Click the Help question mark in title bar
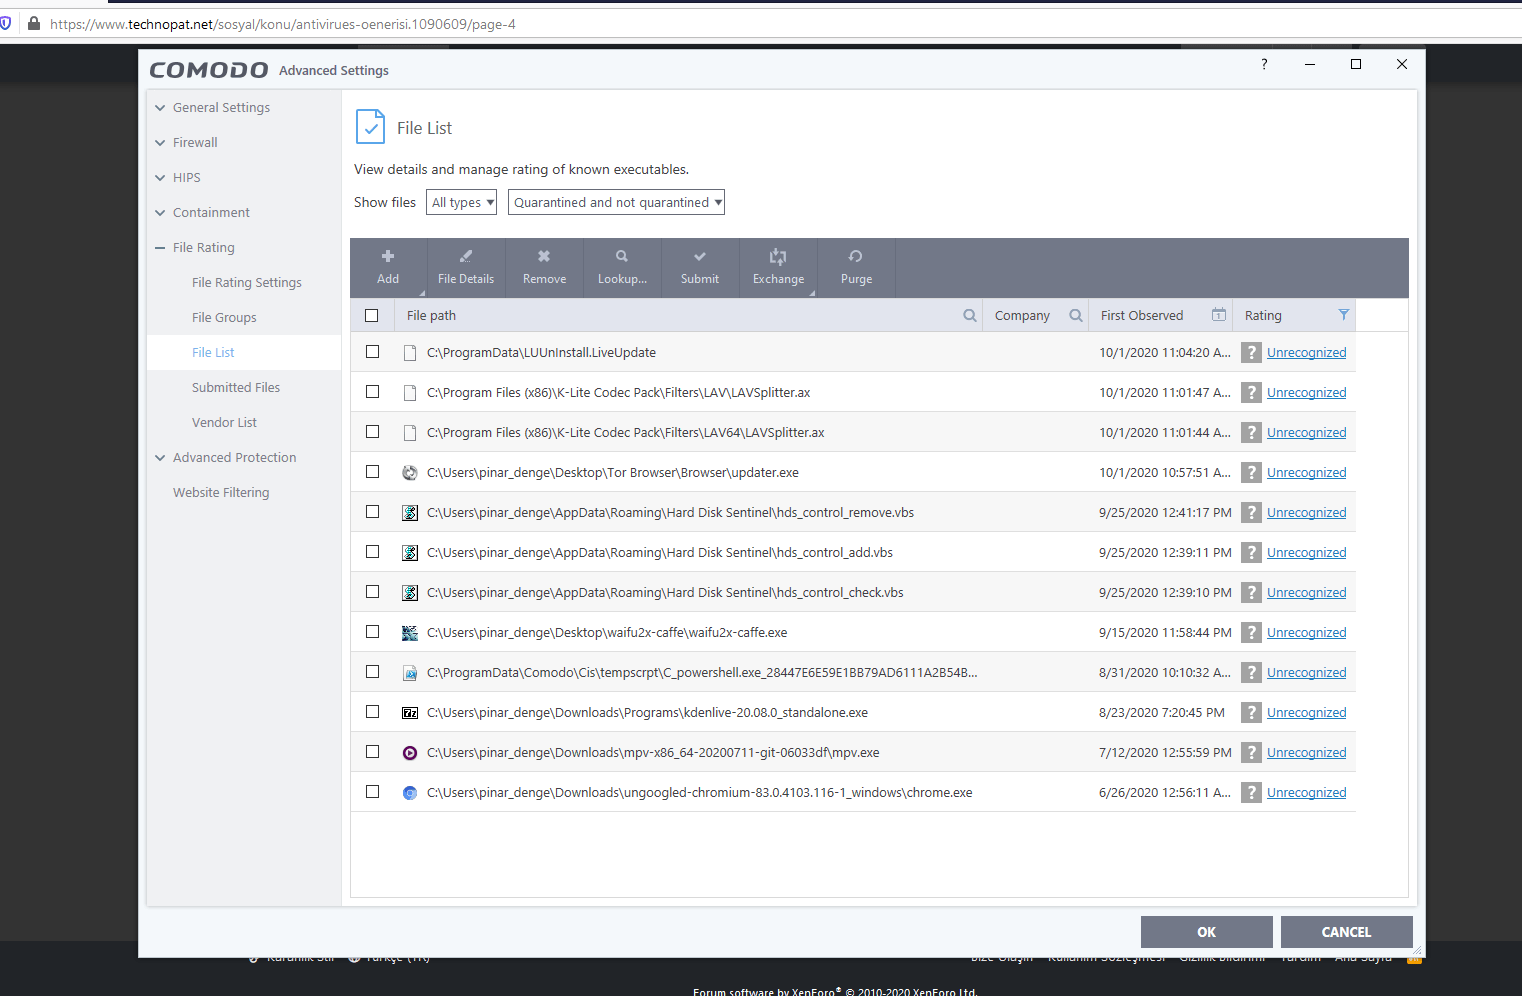The image size is (1522, 996). click(1264, 64)
